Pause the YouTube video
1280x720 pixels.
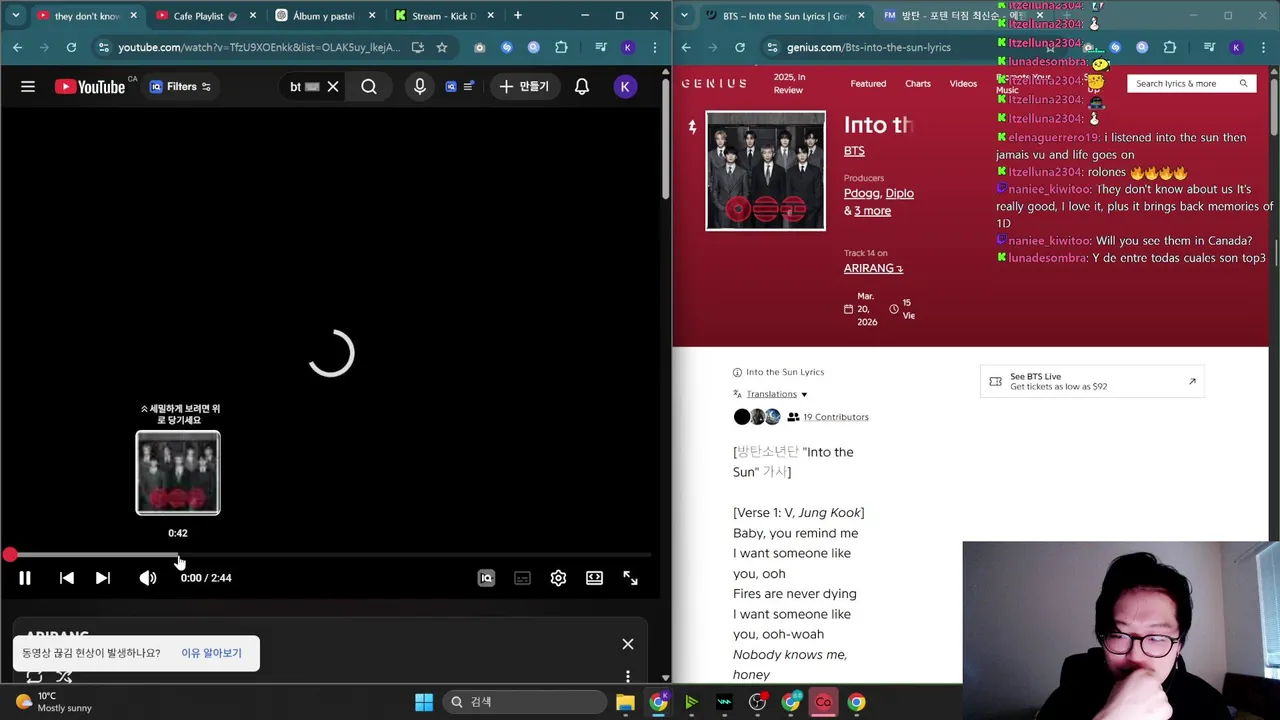(x=25, y=578)
